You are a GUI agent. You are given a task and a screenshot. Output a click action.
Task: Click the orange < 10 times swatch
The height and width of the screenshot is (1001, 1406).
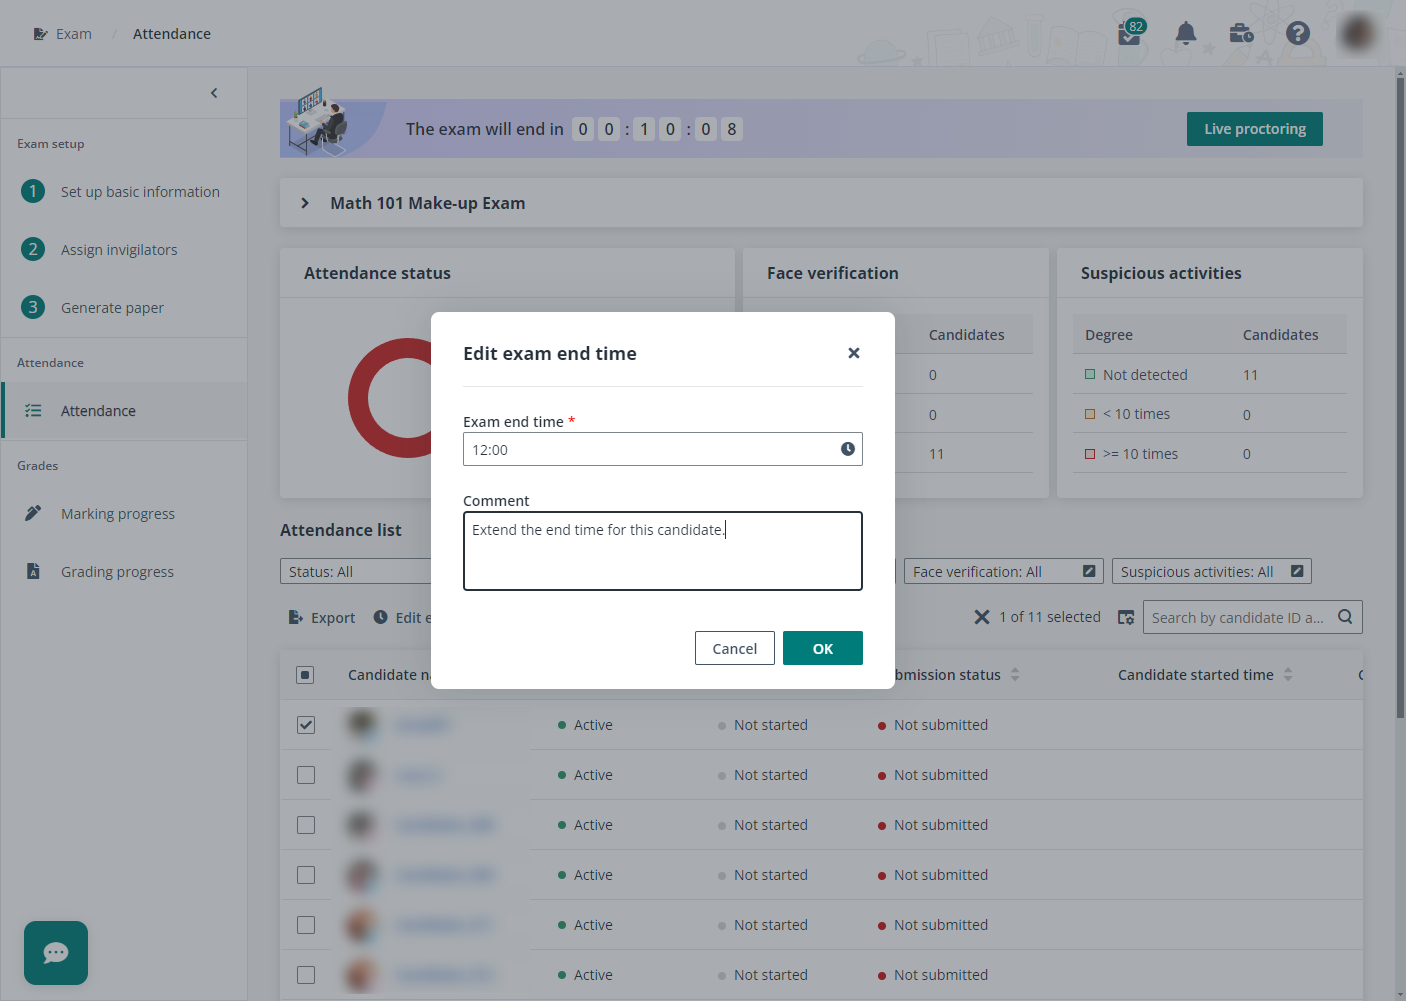[1090, 414]
